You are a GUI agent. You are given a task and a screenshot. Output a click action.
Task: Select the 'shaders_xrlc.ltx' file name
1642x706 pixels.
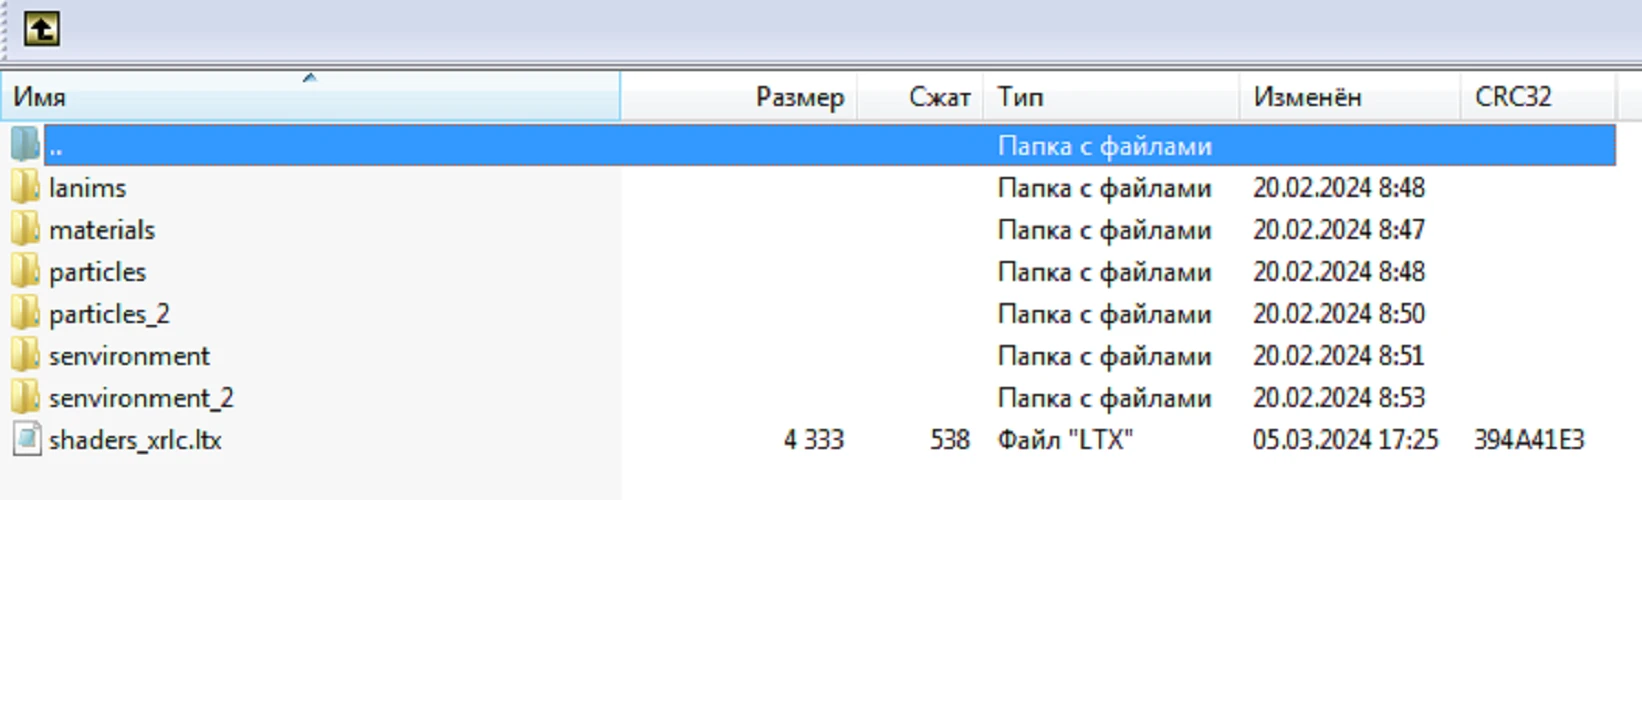click(x=135, y=440)
